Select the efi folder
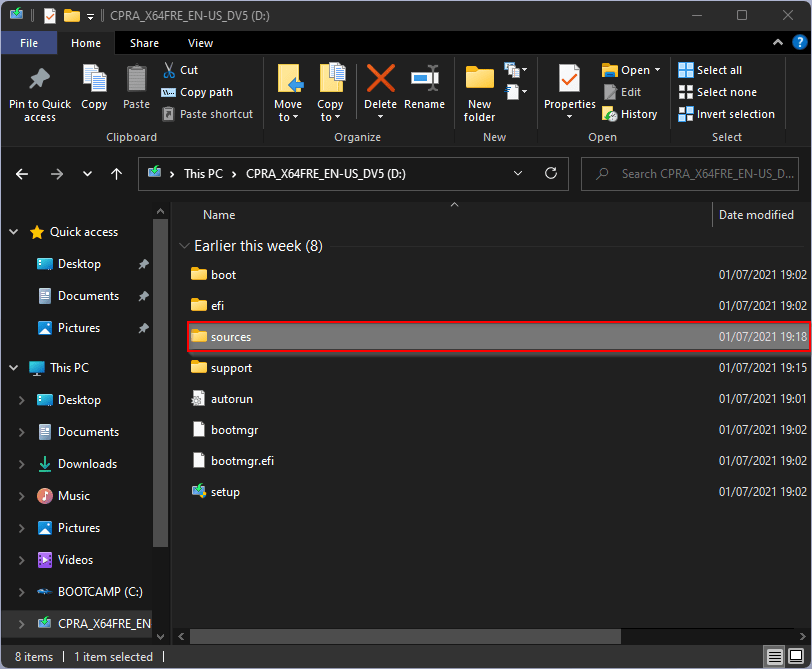 (x=499, y=306)
